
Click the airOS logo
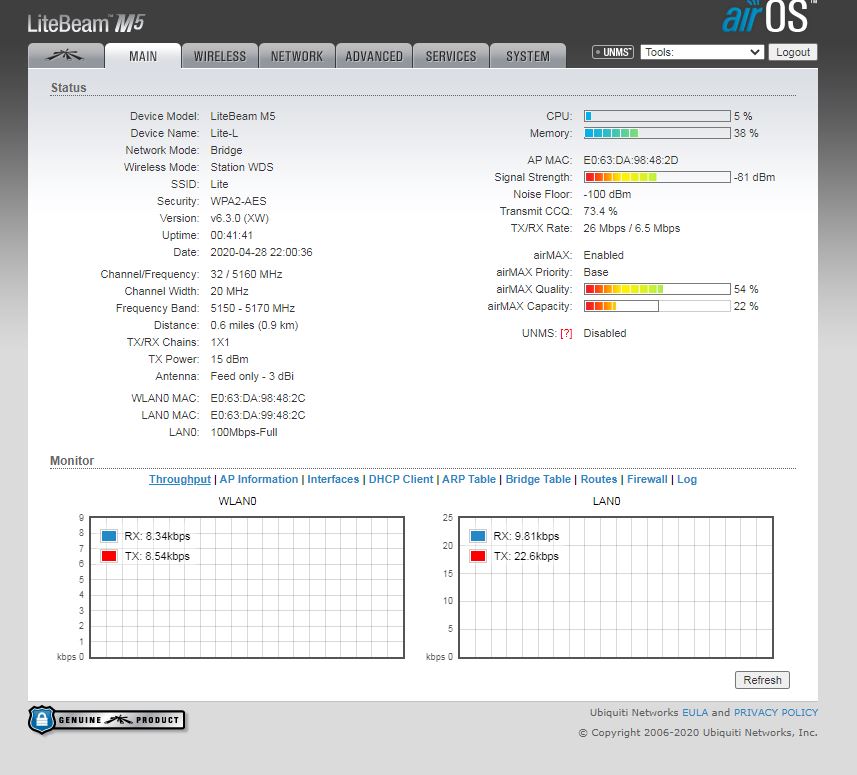tap(769, 16)
